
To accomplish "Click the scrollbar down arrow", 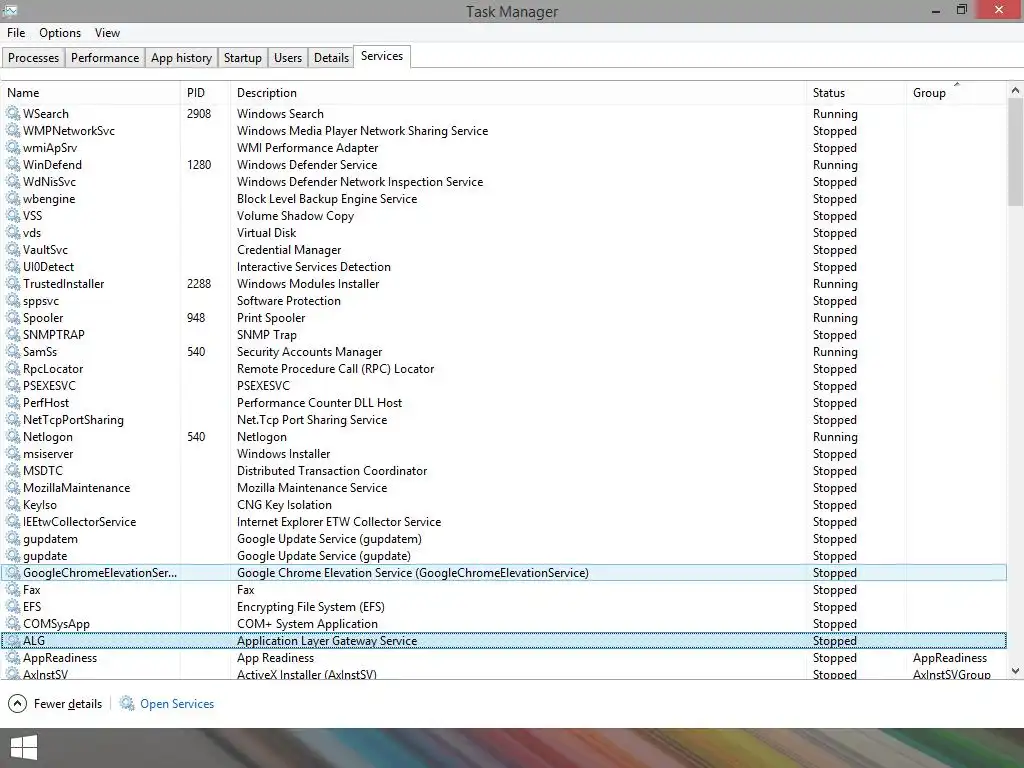I will click(1015, 671).
